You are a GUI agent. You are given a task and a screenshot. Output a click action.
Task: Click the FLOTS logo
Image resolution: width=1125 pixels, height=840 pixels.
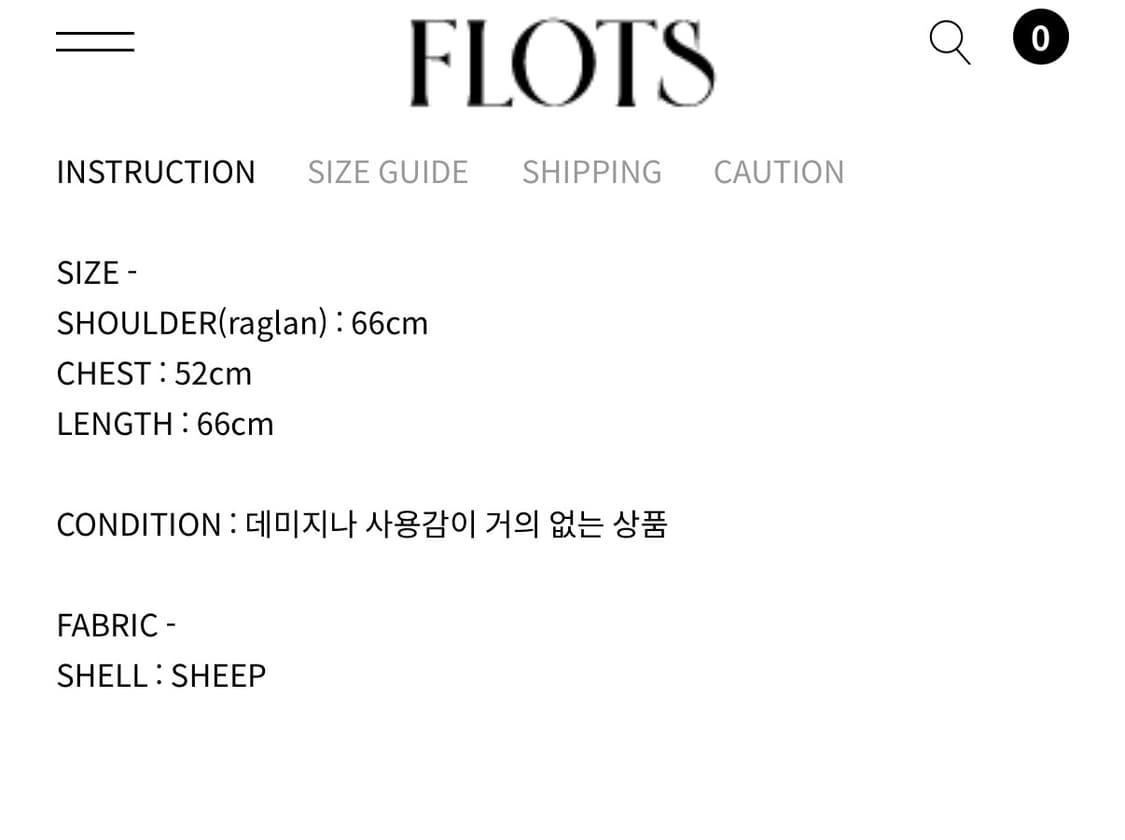(562, 63)
